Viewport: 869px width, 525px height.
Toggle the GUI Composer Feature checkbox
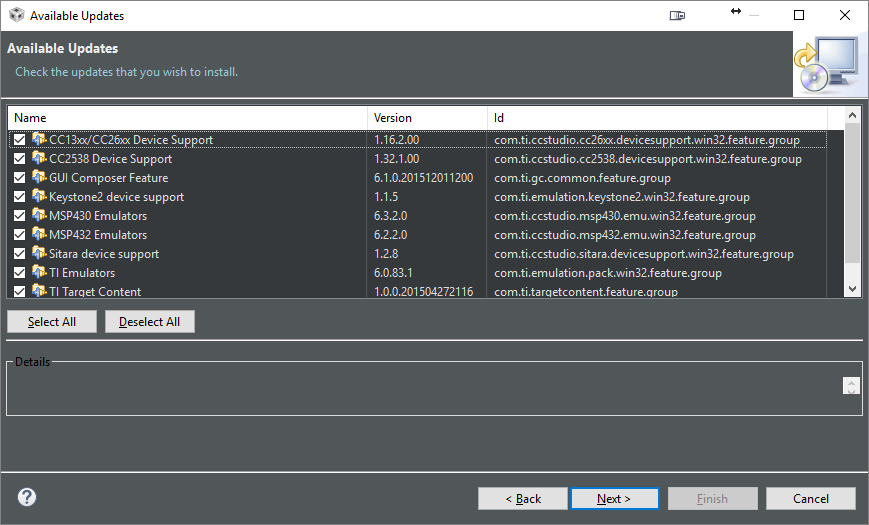coord(20,178)
